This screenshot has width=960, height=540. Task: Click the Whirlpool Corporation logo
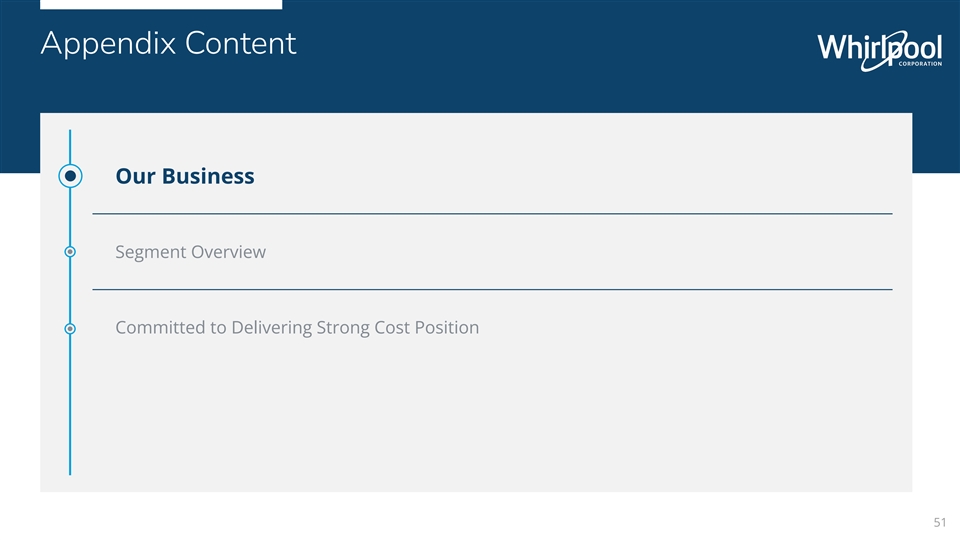tap(878, 48)
